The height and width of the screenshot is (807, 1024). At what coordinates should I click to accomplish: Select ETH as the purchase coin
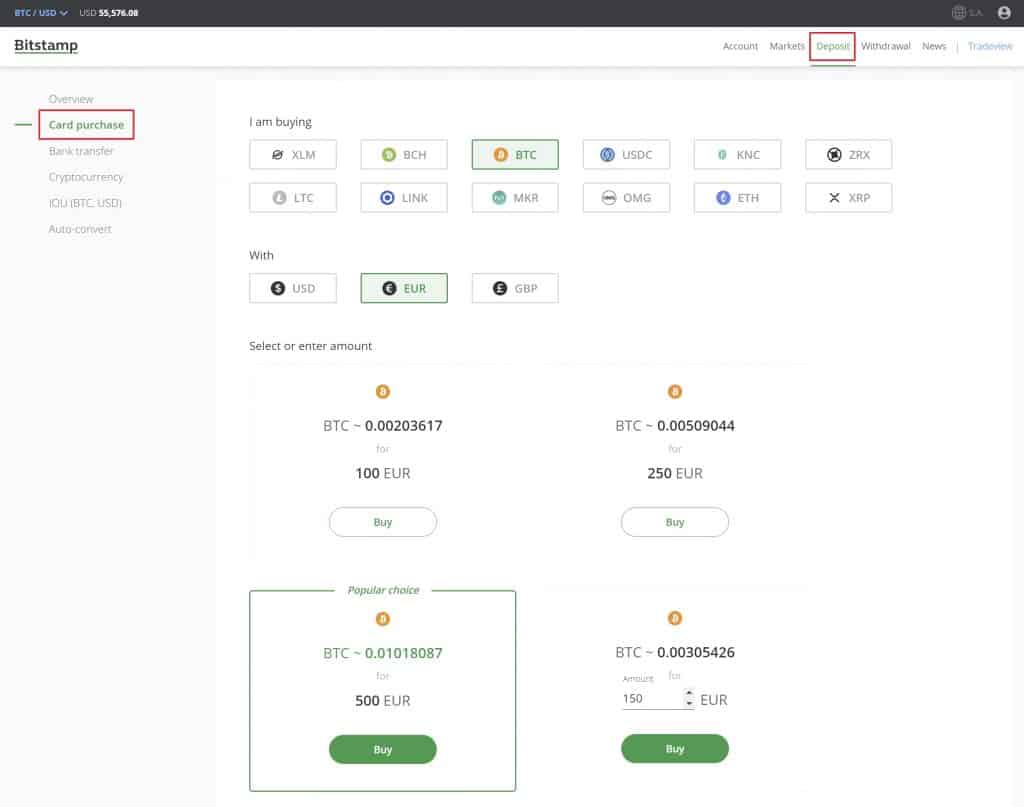coord(737,198)
